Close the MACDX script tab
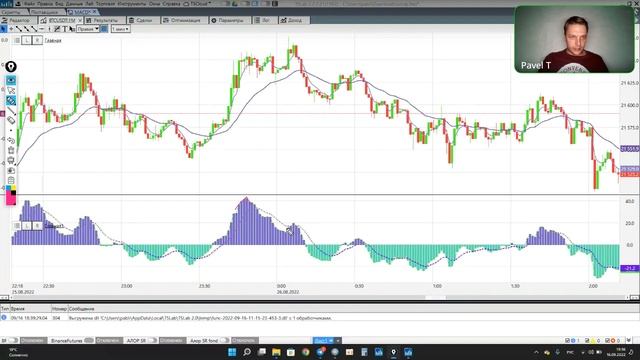Image resolution: width=640 pixels, height=360 pixels. (x=95, y=12)
